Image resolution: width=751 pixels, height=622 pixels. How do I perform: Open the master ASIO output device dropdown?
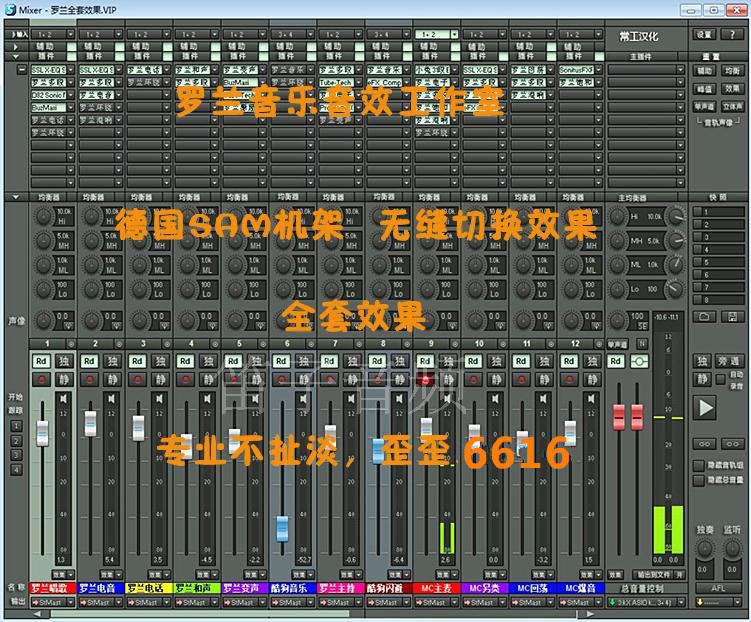pyautogui.click(x=680, y=602)
